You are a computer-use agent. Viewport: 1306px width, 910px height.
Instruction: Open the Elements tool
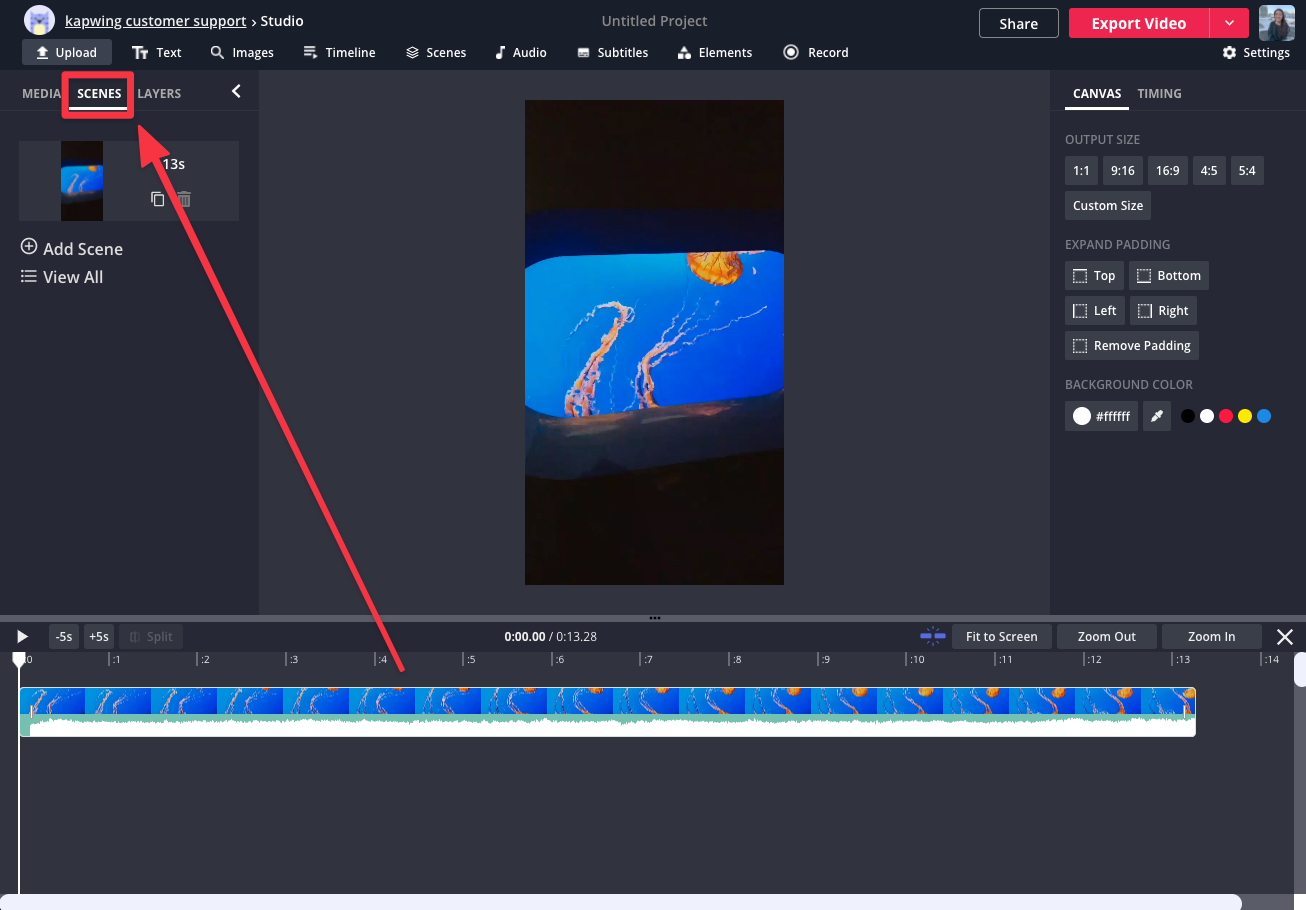(x=714, y=52)
